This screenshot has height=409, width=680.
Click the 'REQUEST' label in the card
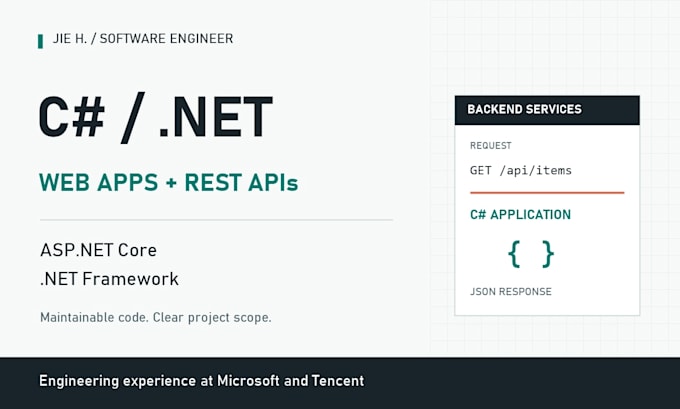pos(490,146)
